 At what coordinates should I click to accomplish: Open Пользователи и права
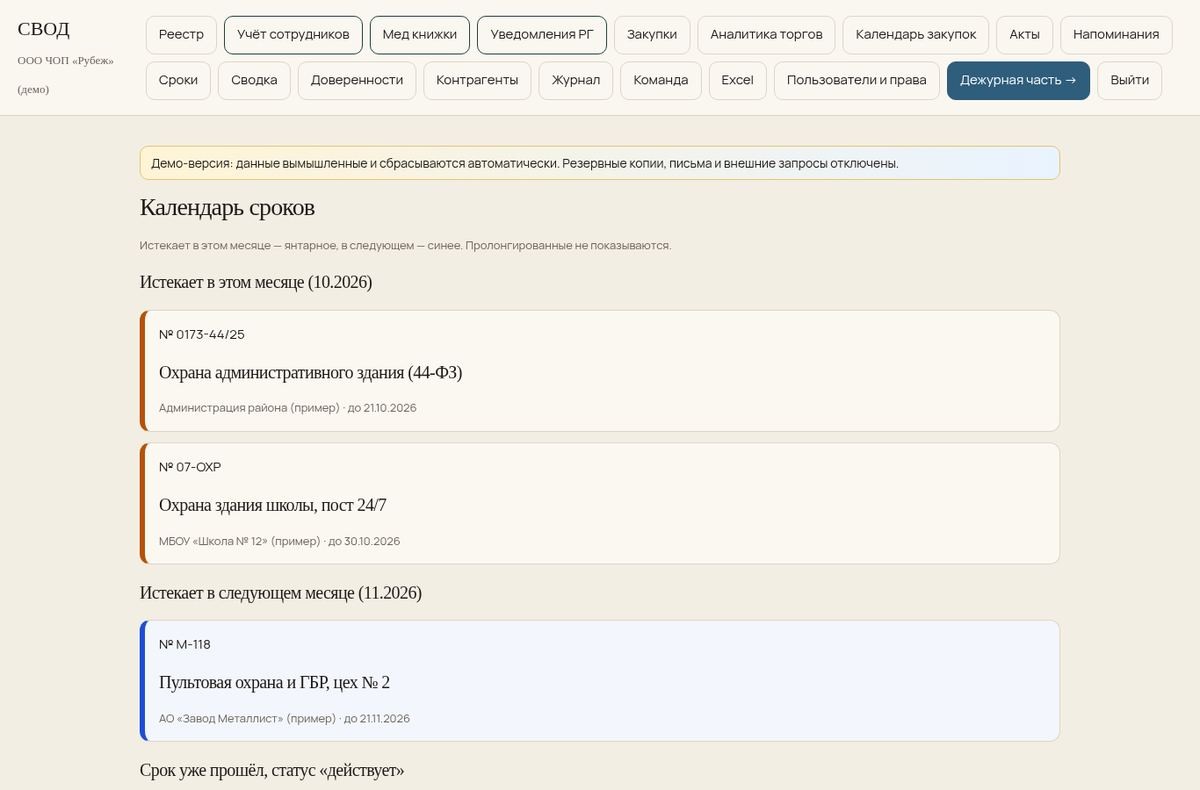point(857,80)
